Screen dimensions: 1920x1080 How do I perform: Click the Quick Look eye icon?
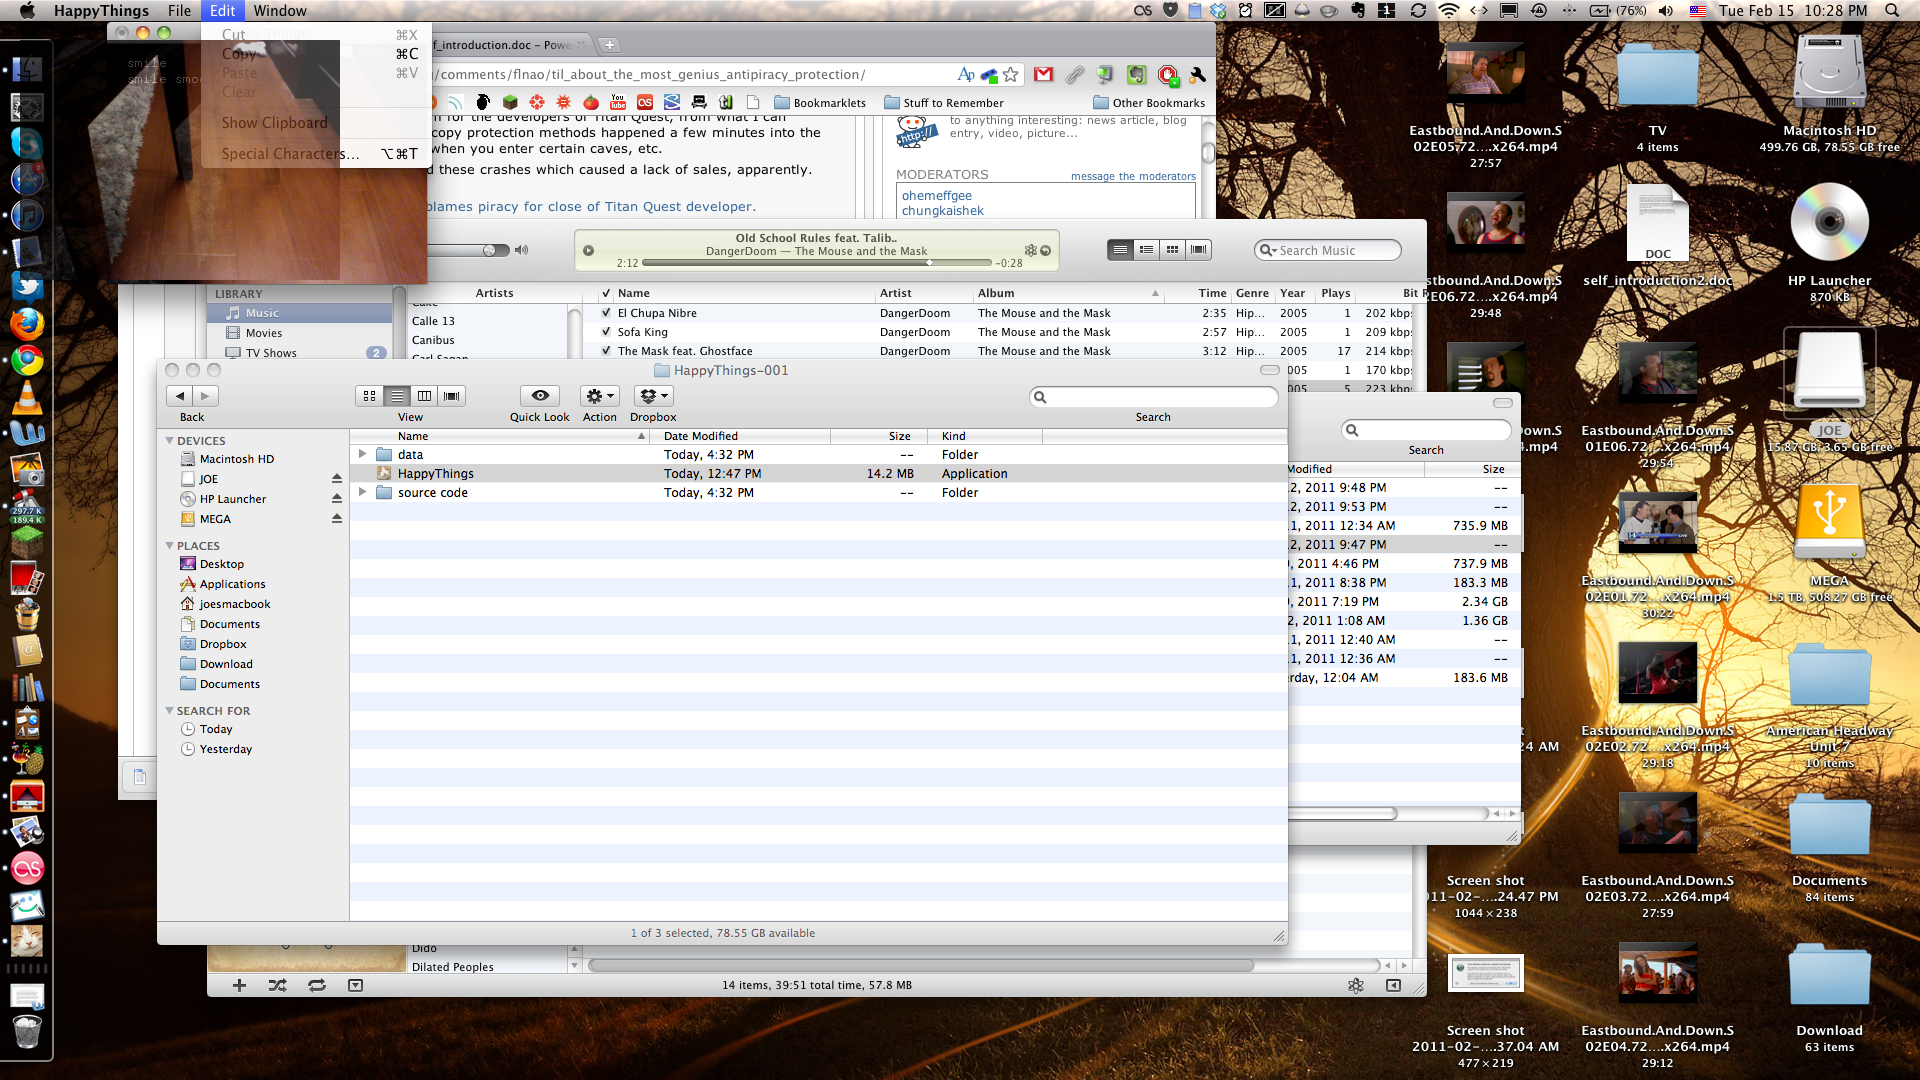[x=540, y=396]
